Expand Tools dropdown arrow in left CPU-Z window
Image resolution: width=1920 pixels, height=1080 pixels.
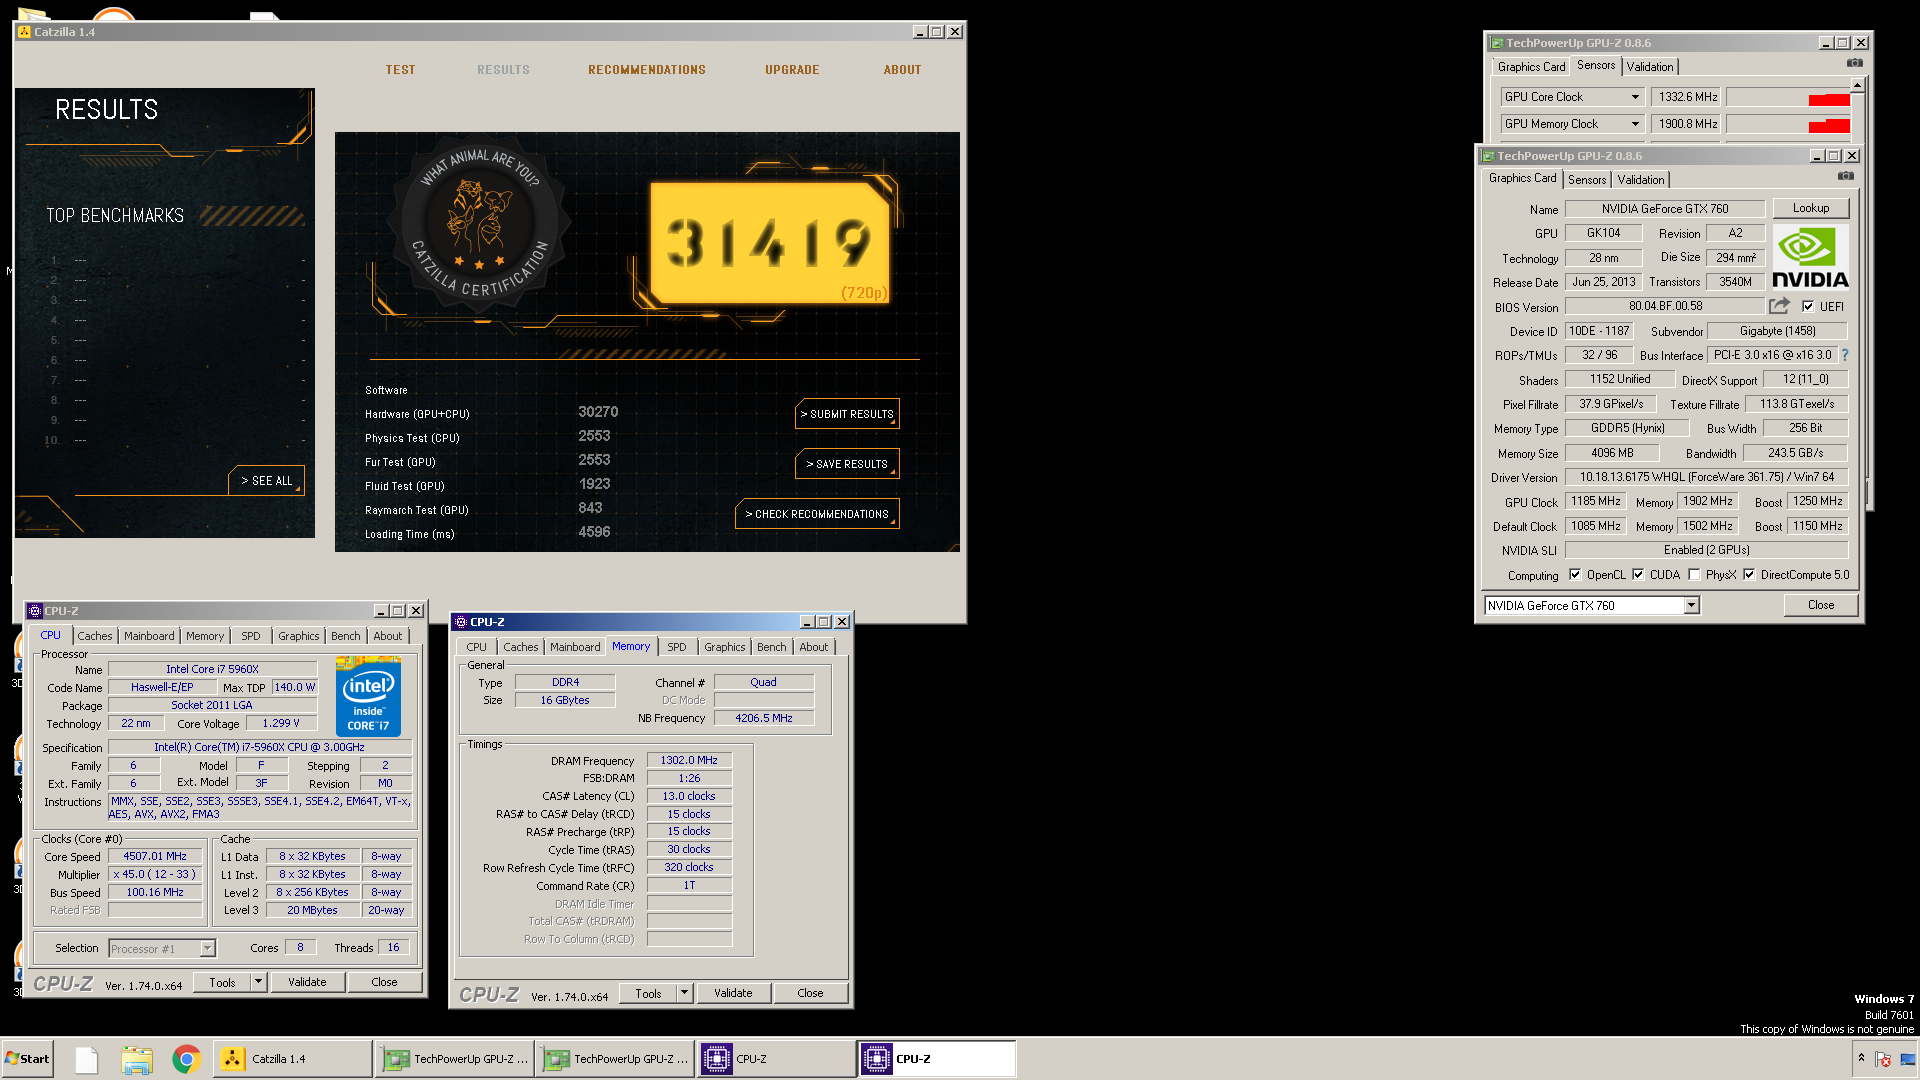click(x=258, y=982)
